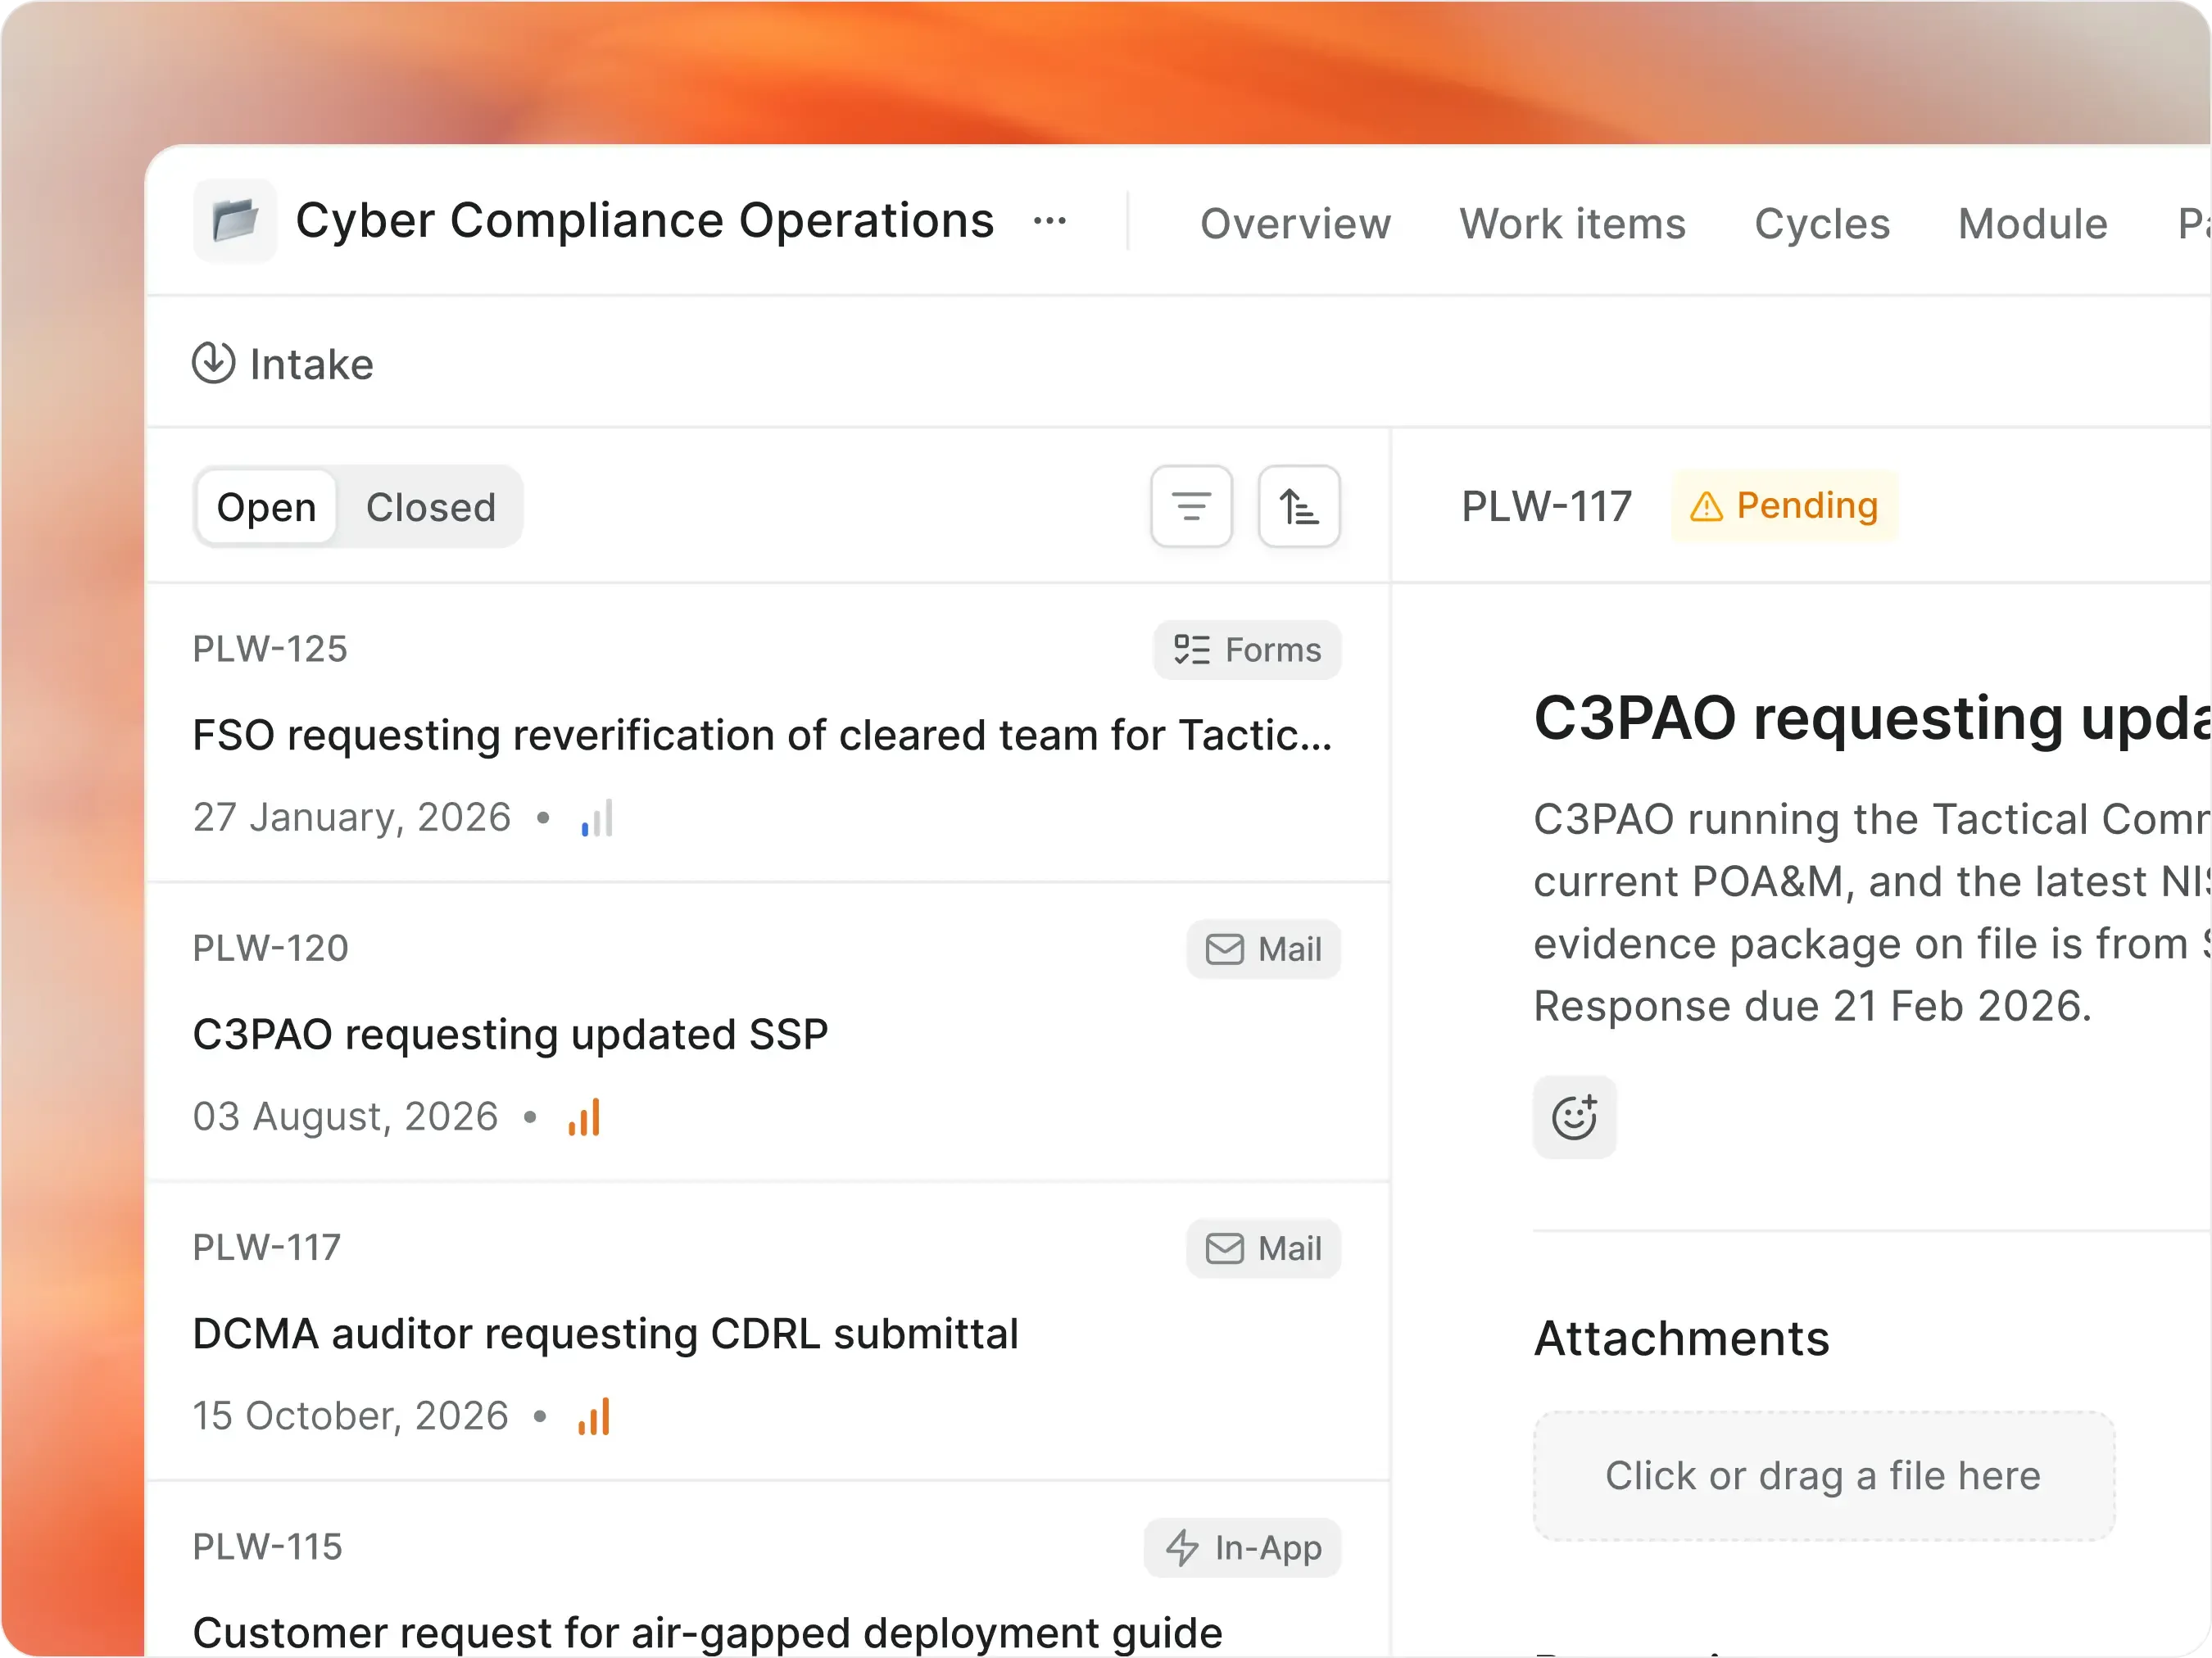Viewport: 2212px width, 1658px height.
Task: Open the project more options ellipsis
Action: pyautogui.click(x=1049, y=221)
